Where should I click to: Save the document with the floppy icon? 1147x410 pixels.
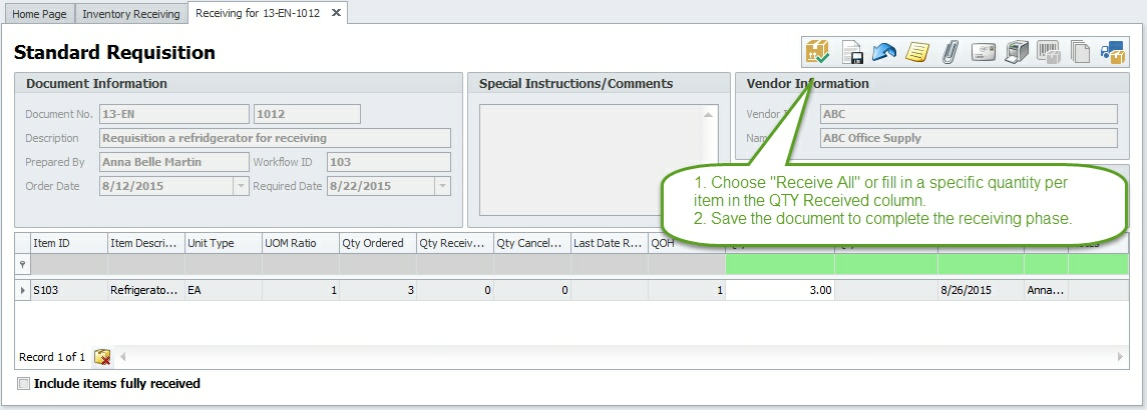coord(851,52)
